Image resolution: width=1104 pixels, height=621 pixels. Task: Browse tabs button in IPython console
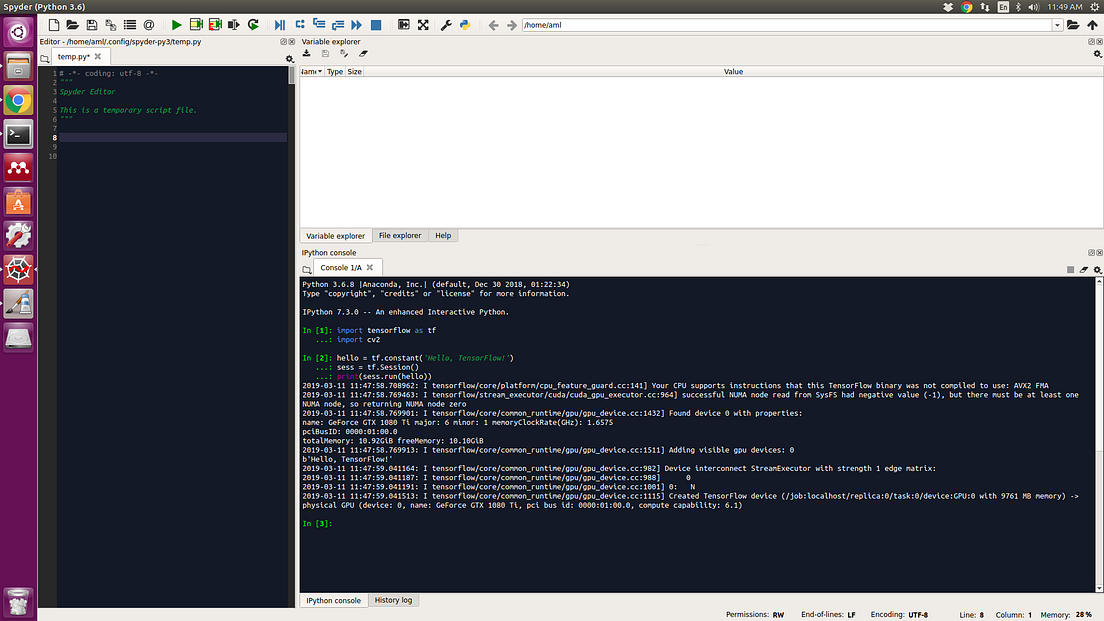click(306, 269)
